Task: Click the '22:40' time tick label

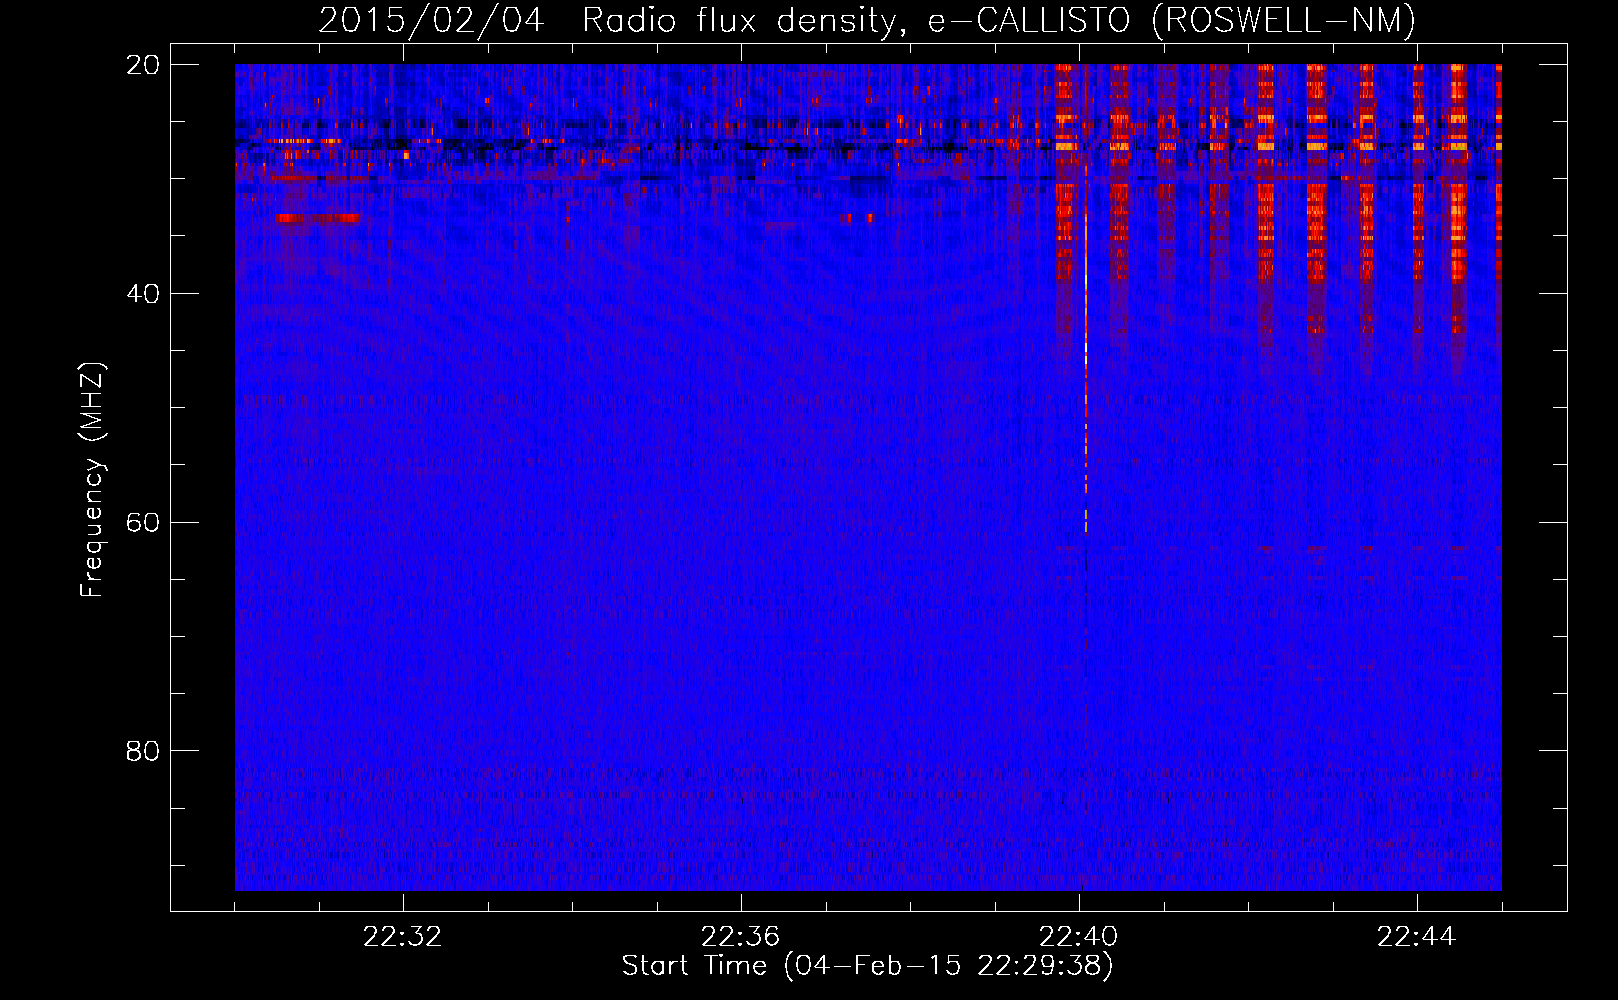Action: pos(1078,937)
